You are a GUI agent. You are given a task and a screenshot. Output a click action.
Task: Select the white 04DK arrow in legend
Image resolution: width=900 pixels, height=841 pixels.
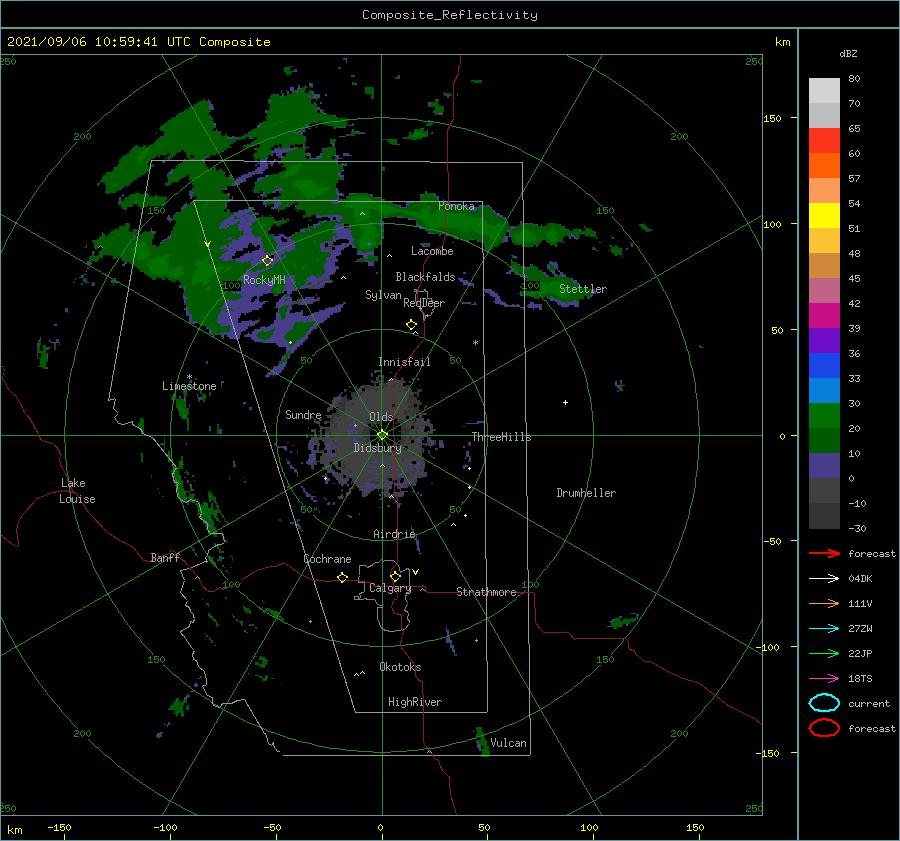pos(824,578)
